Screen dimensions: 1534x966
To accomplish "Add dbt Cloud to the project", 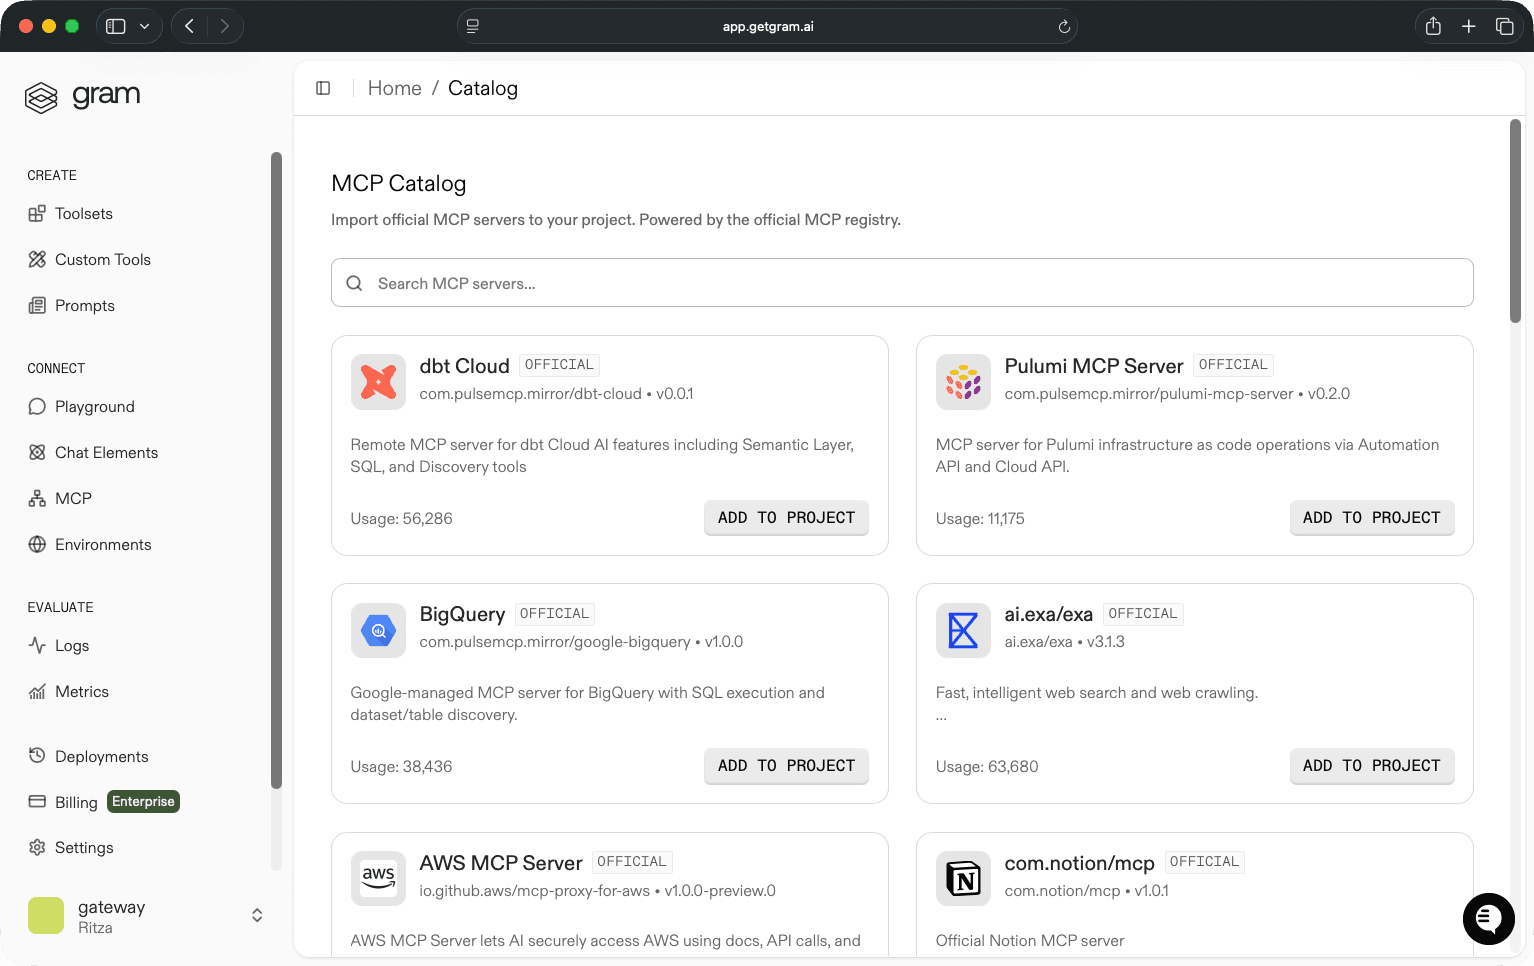I will click(786, 517).
